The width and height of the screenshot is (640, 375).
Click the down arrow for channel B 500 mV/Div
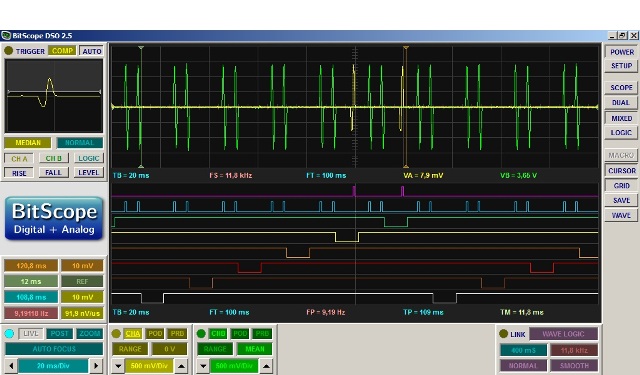(x=203, y=366)
